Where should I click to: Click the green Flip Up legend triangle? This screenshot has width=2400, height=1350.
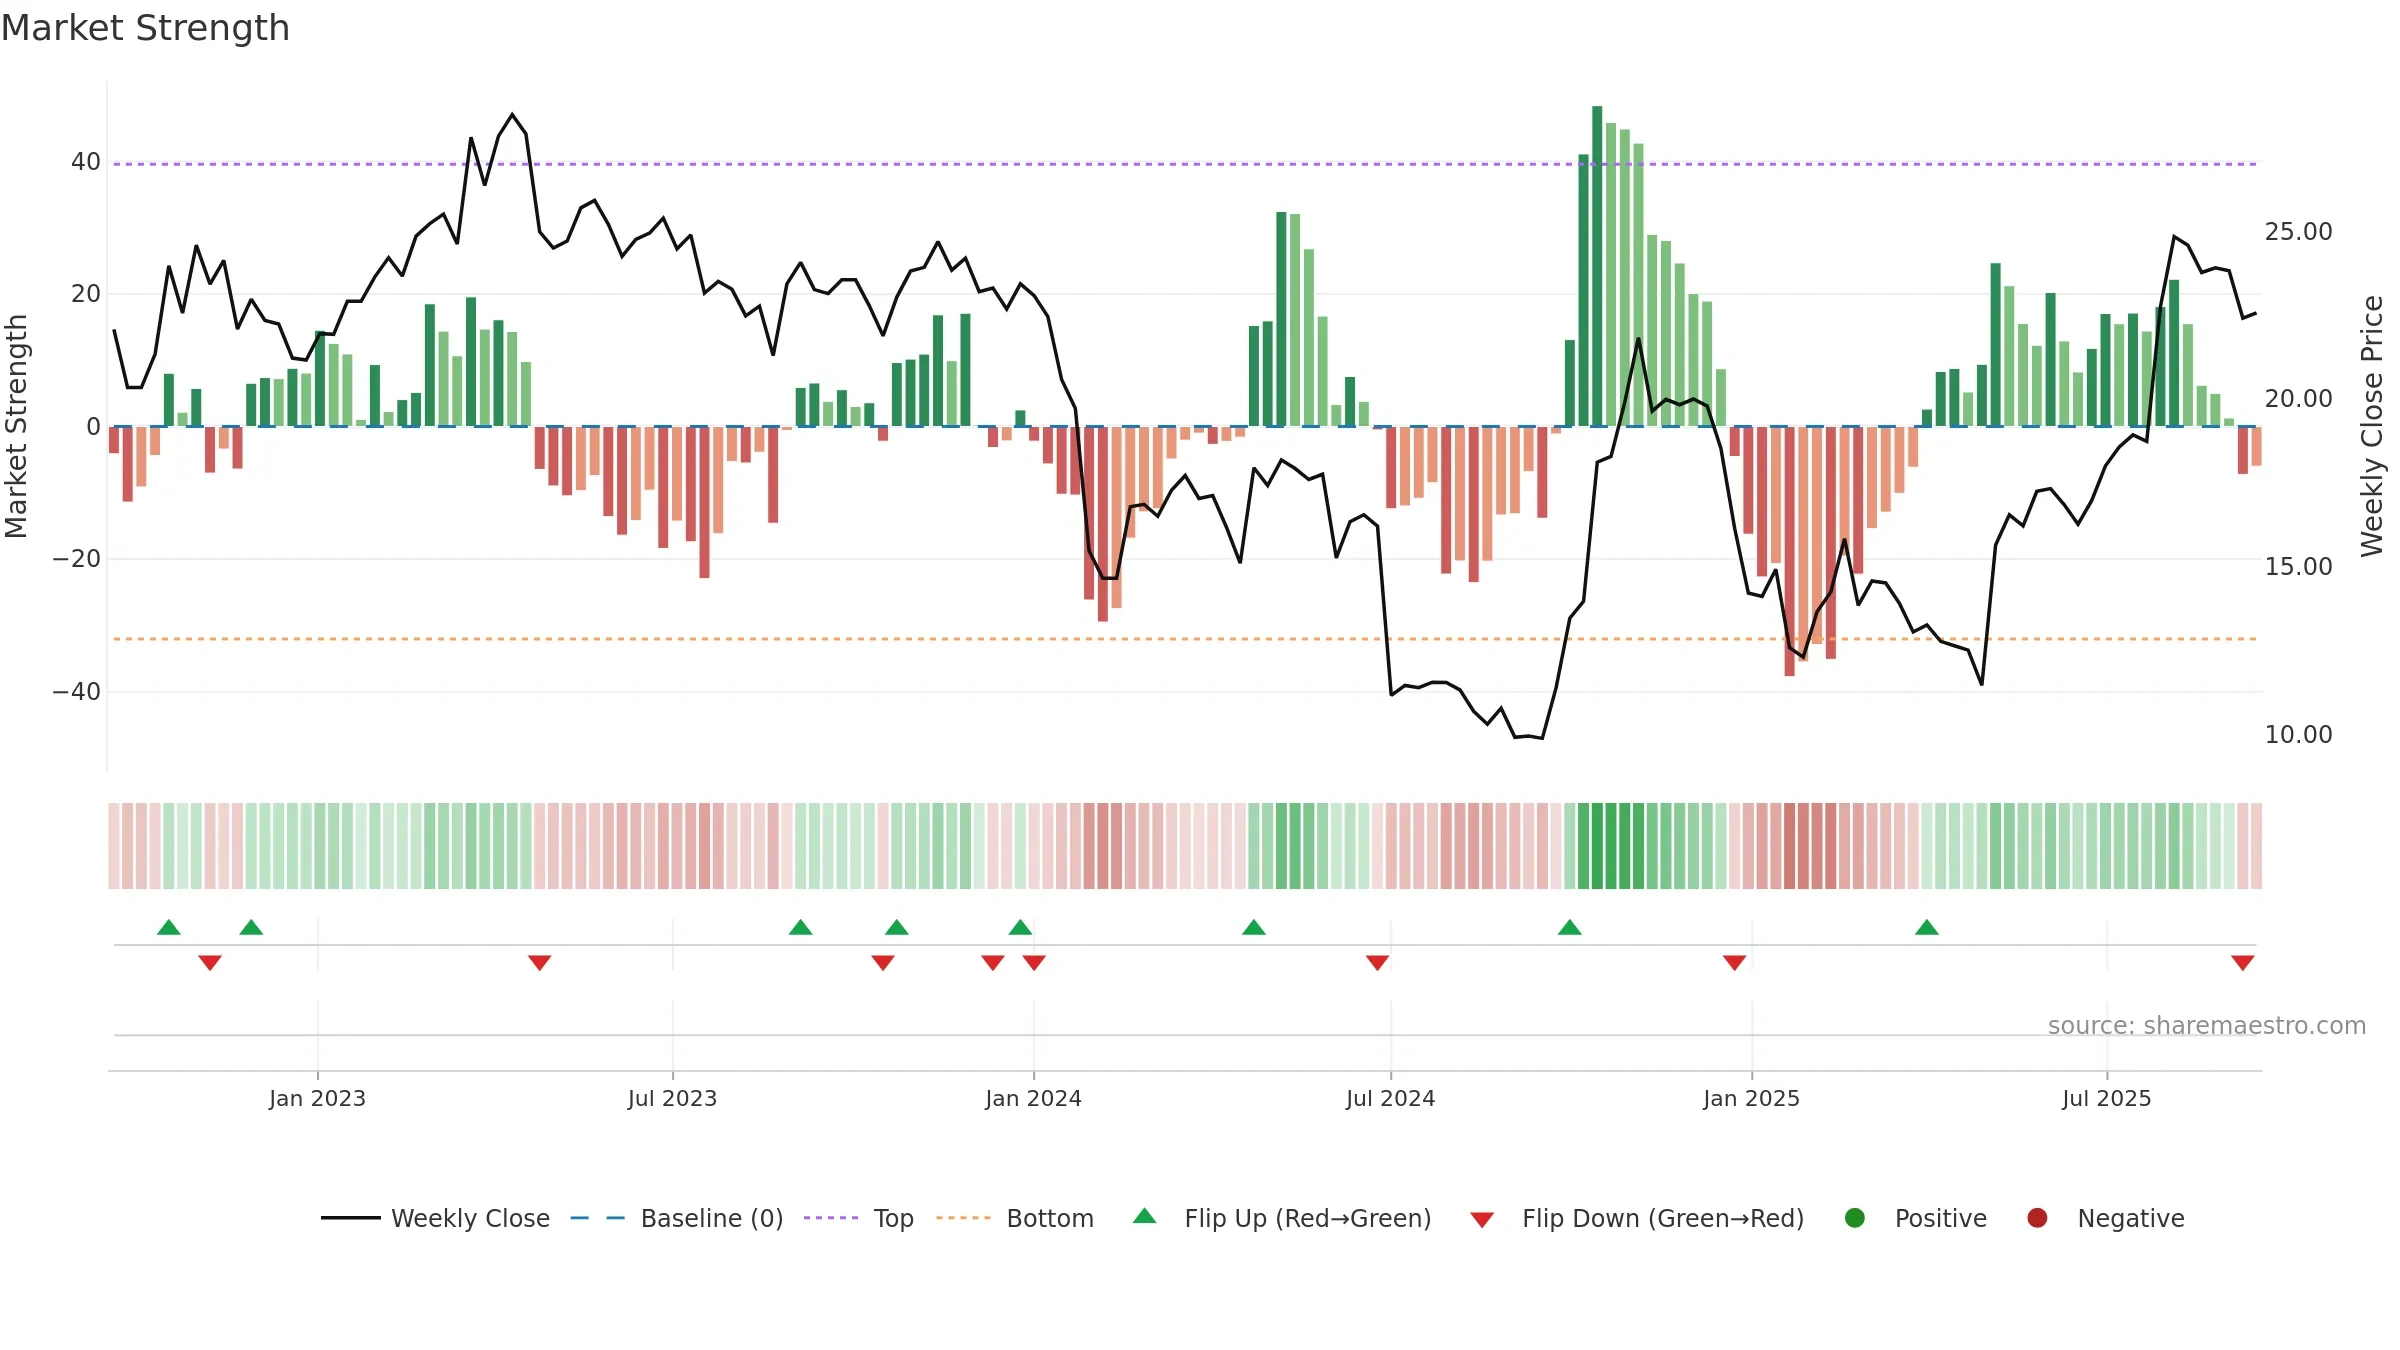[x=1145, y=1216]
